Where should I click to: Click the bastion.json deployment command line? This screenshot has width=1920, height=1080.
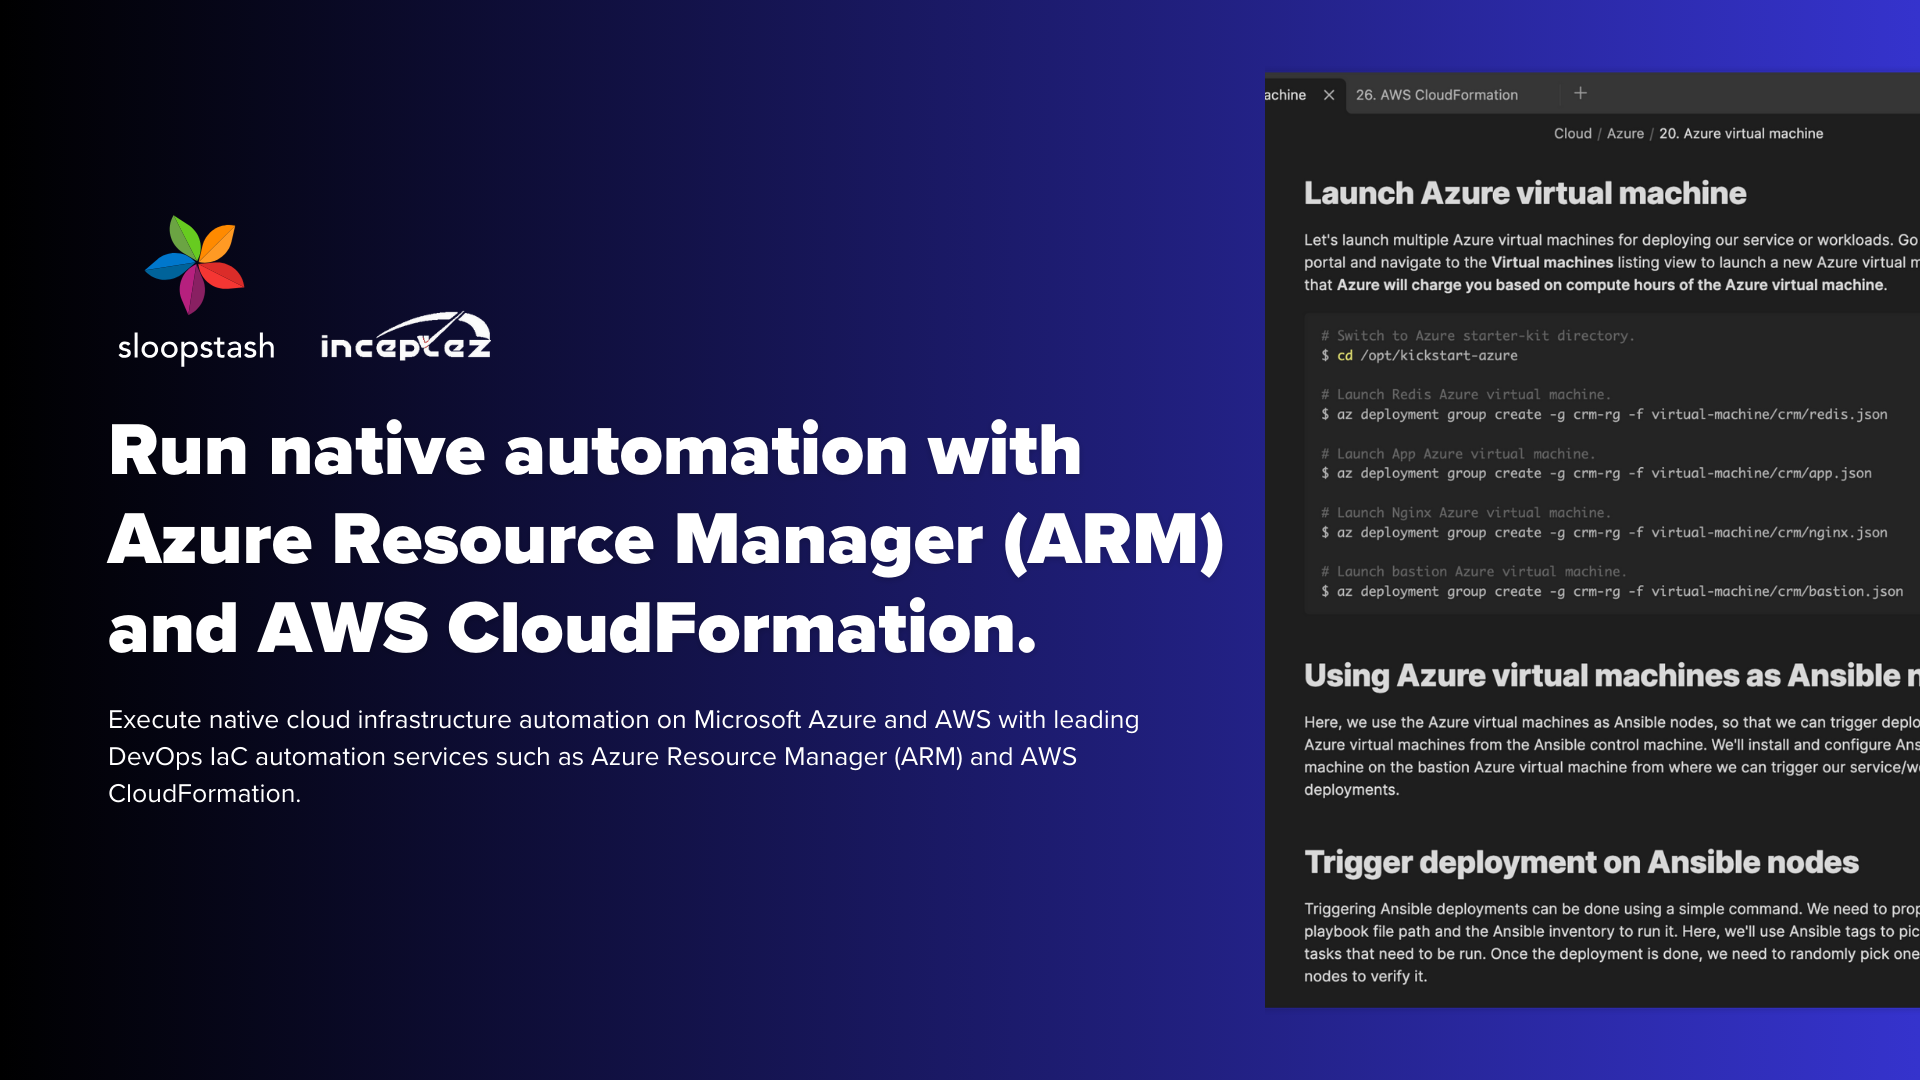[x=1612, y=591]
